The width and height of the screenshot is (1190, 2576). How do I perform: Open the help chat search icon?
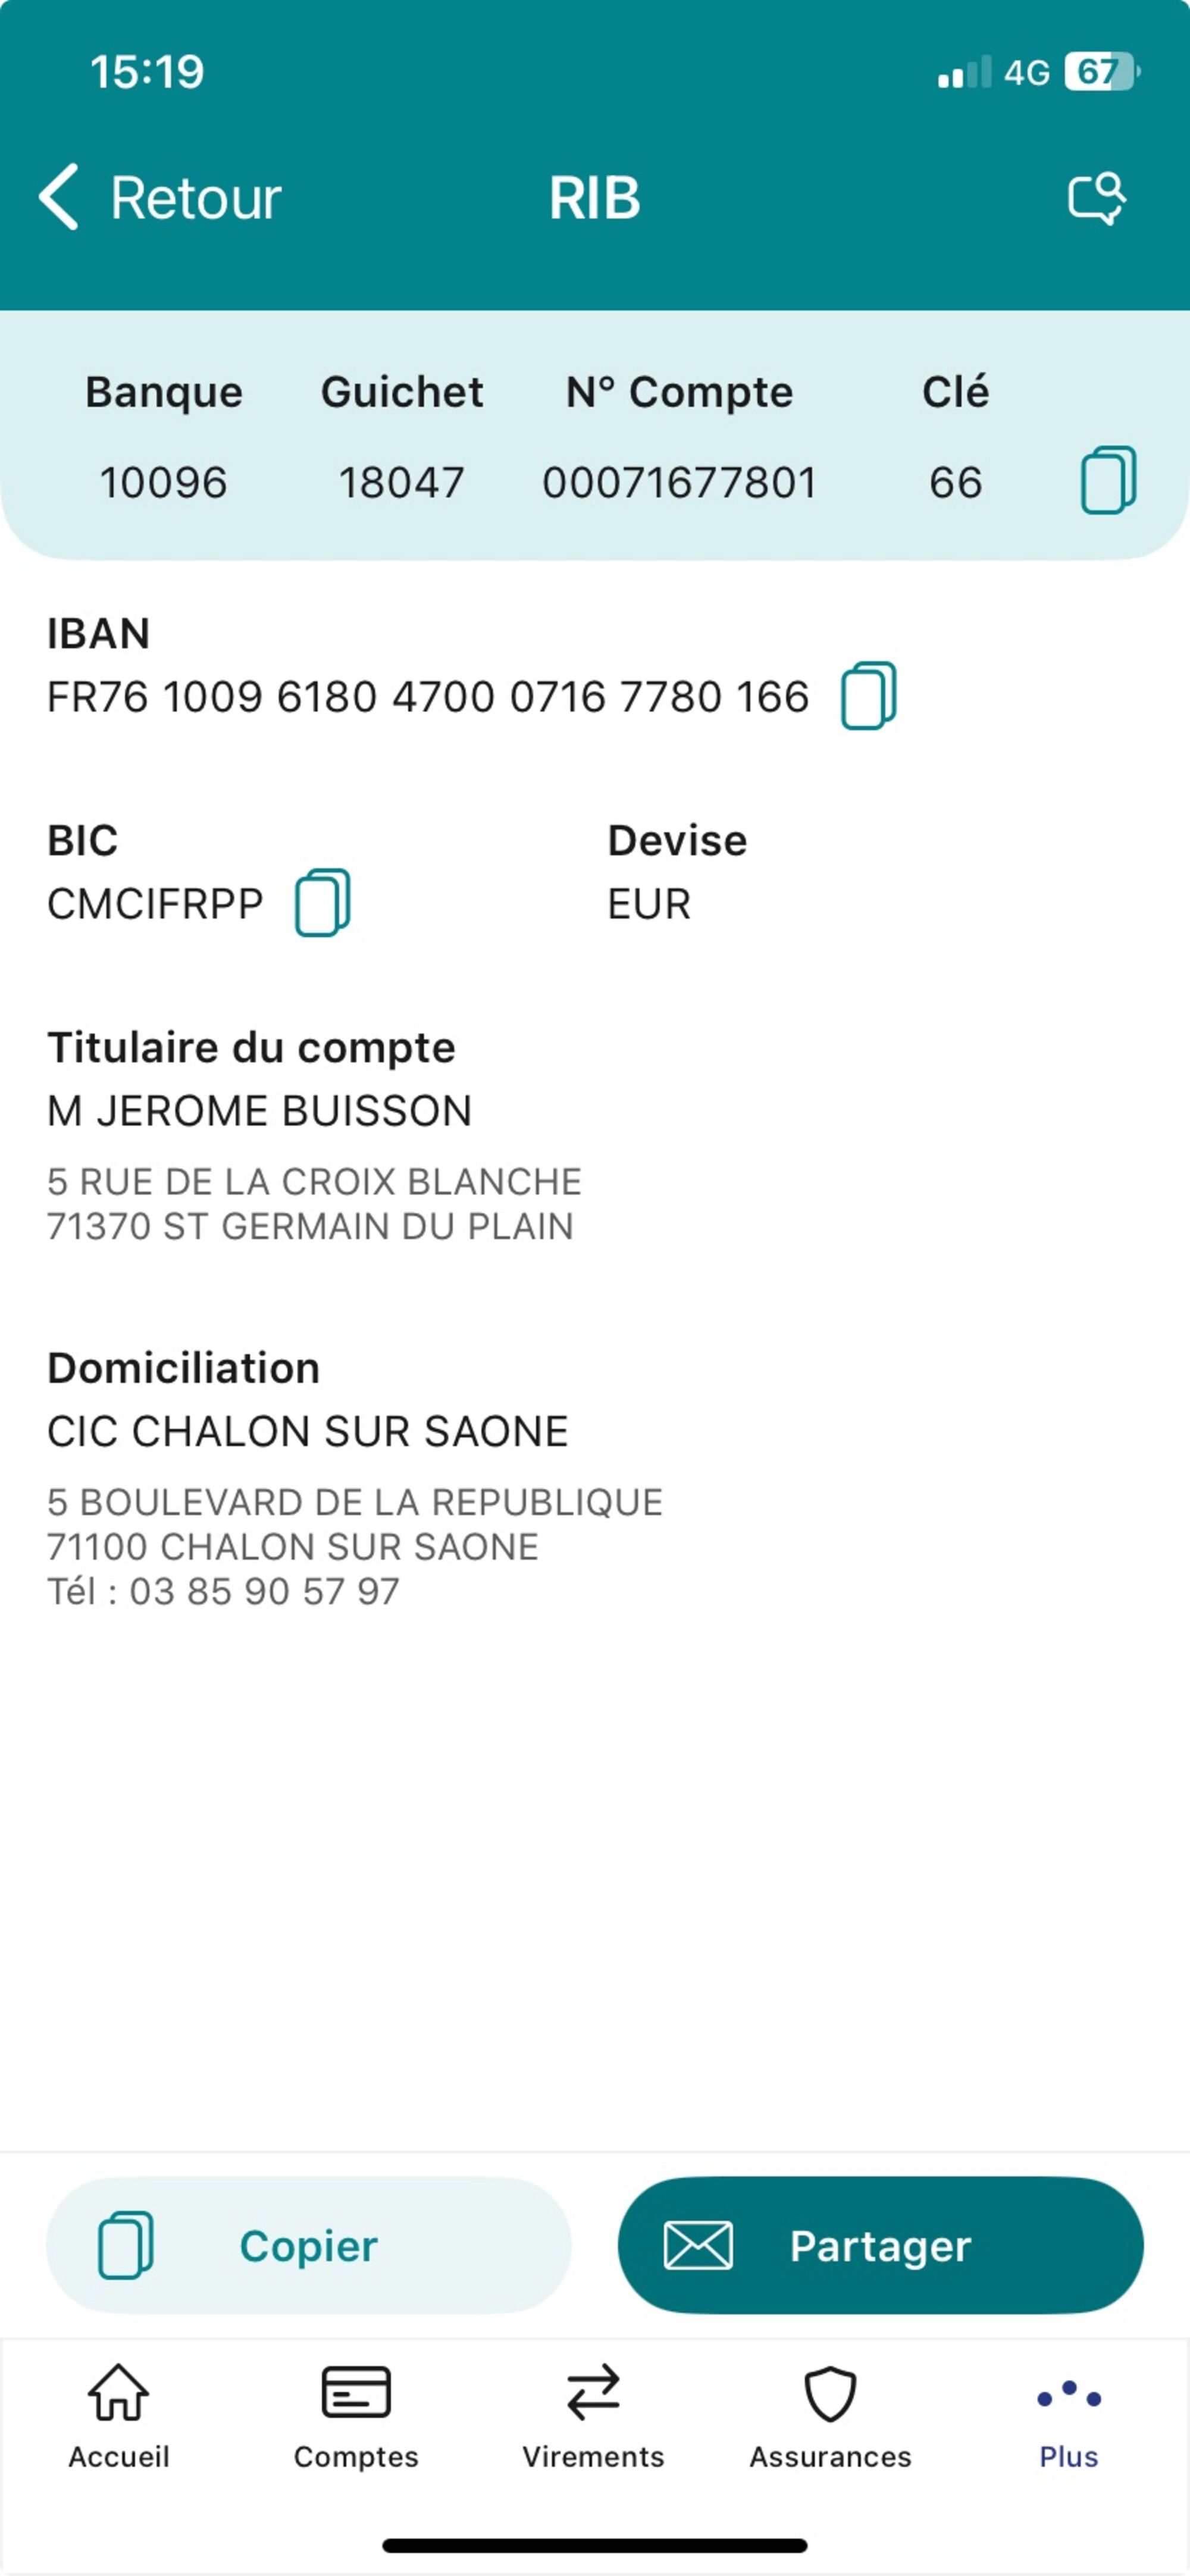tap(1096, 198)
